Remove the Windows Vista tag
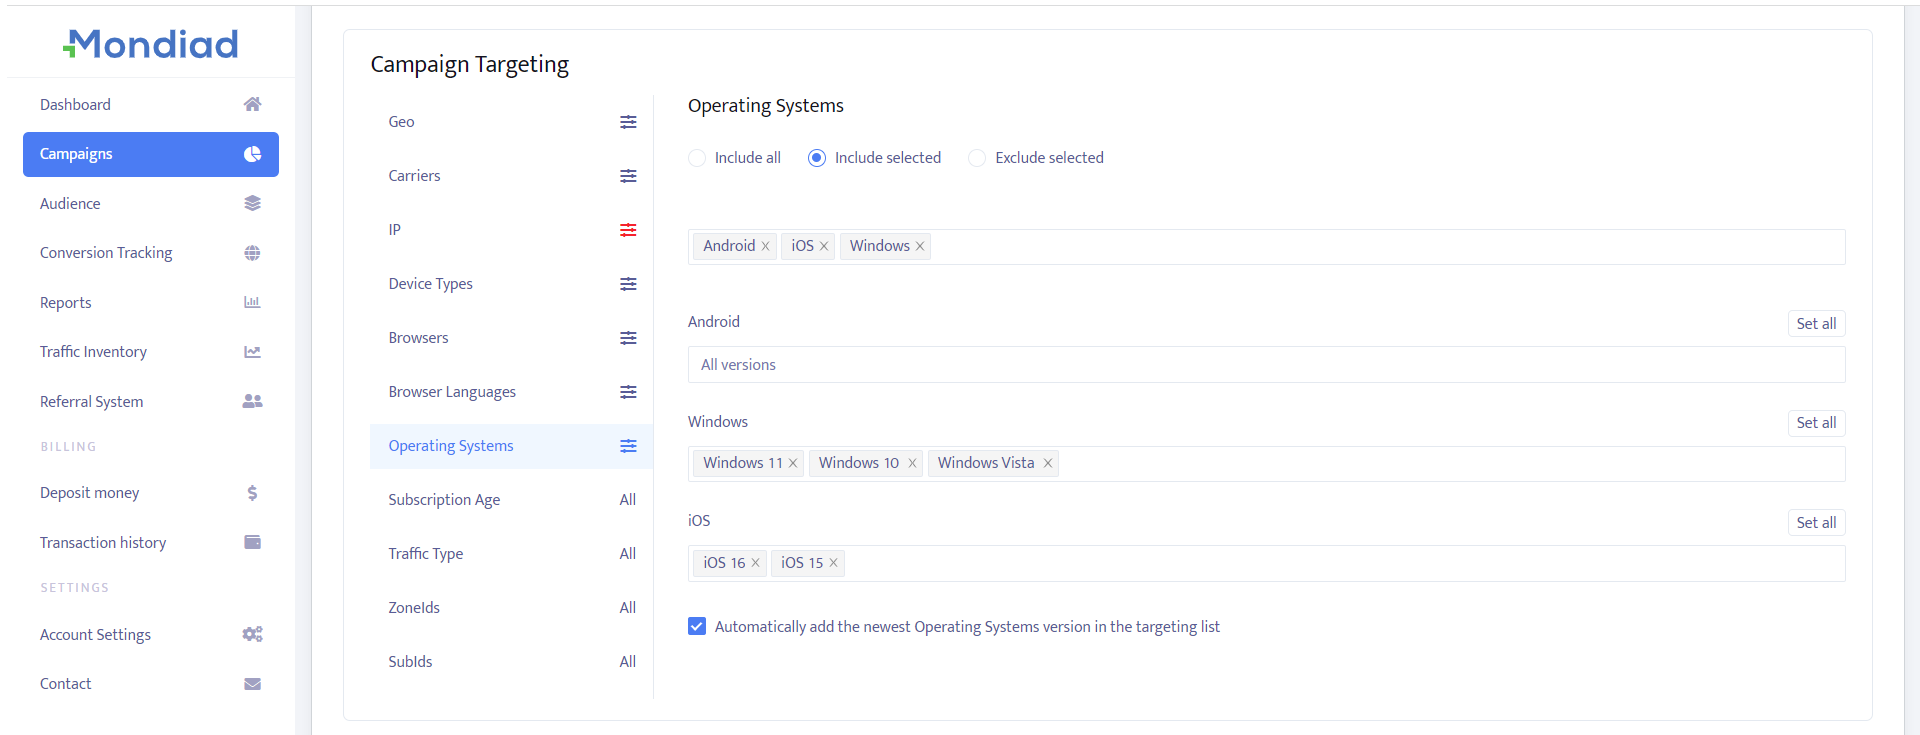The image size is (1920, 735). click(1048, 463)
